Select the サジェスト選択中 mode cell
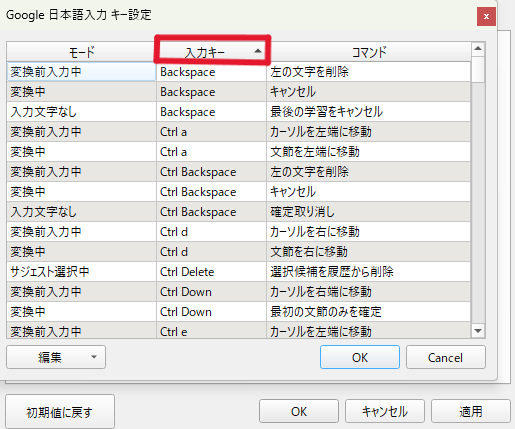 (x=81, y=272)
